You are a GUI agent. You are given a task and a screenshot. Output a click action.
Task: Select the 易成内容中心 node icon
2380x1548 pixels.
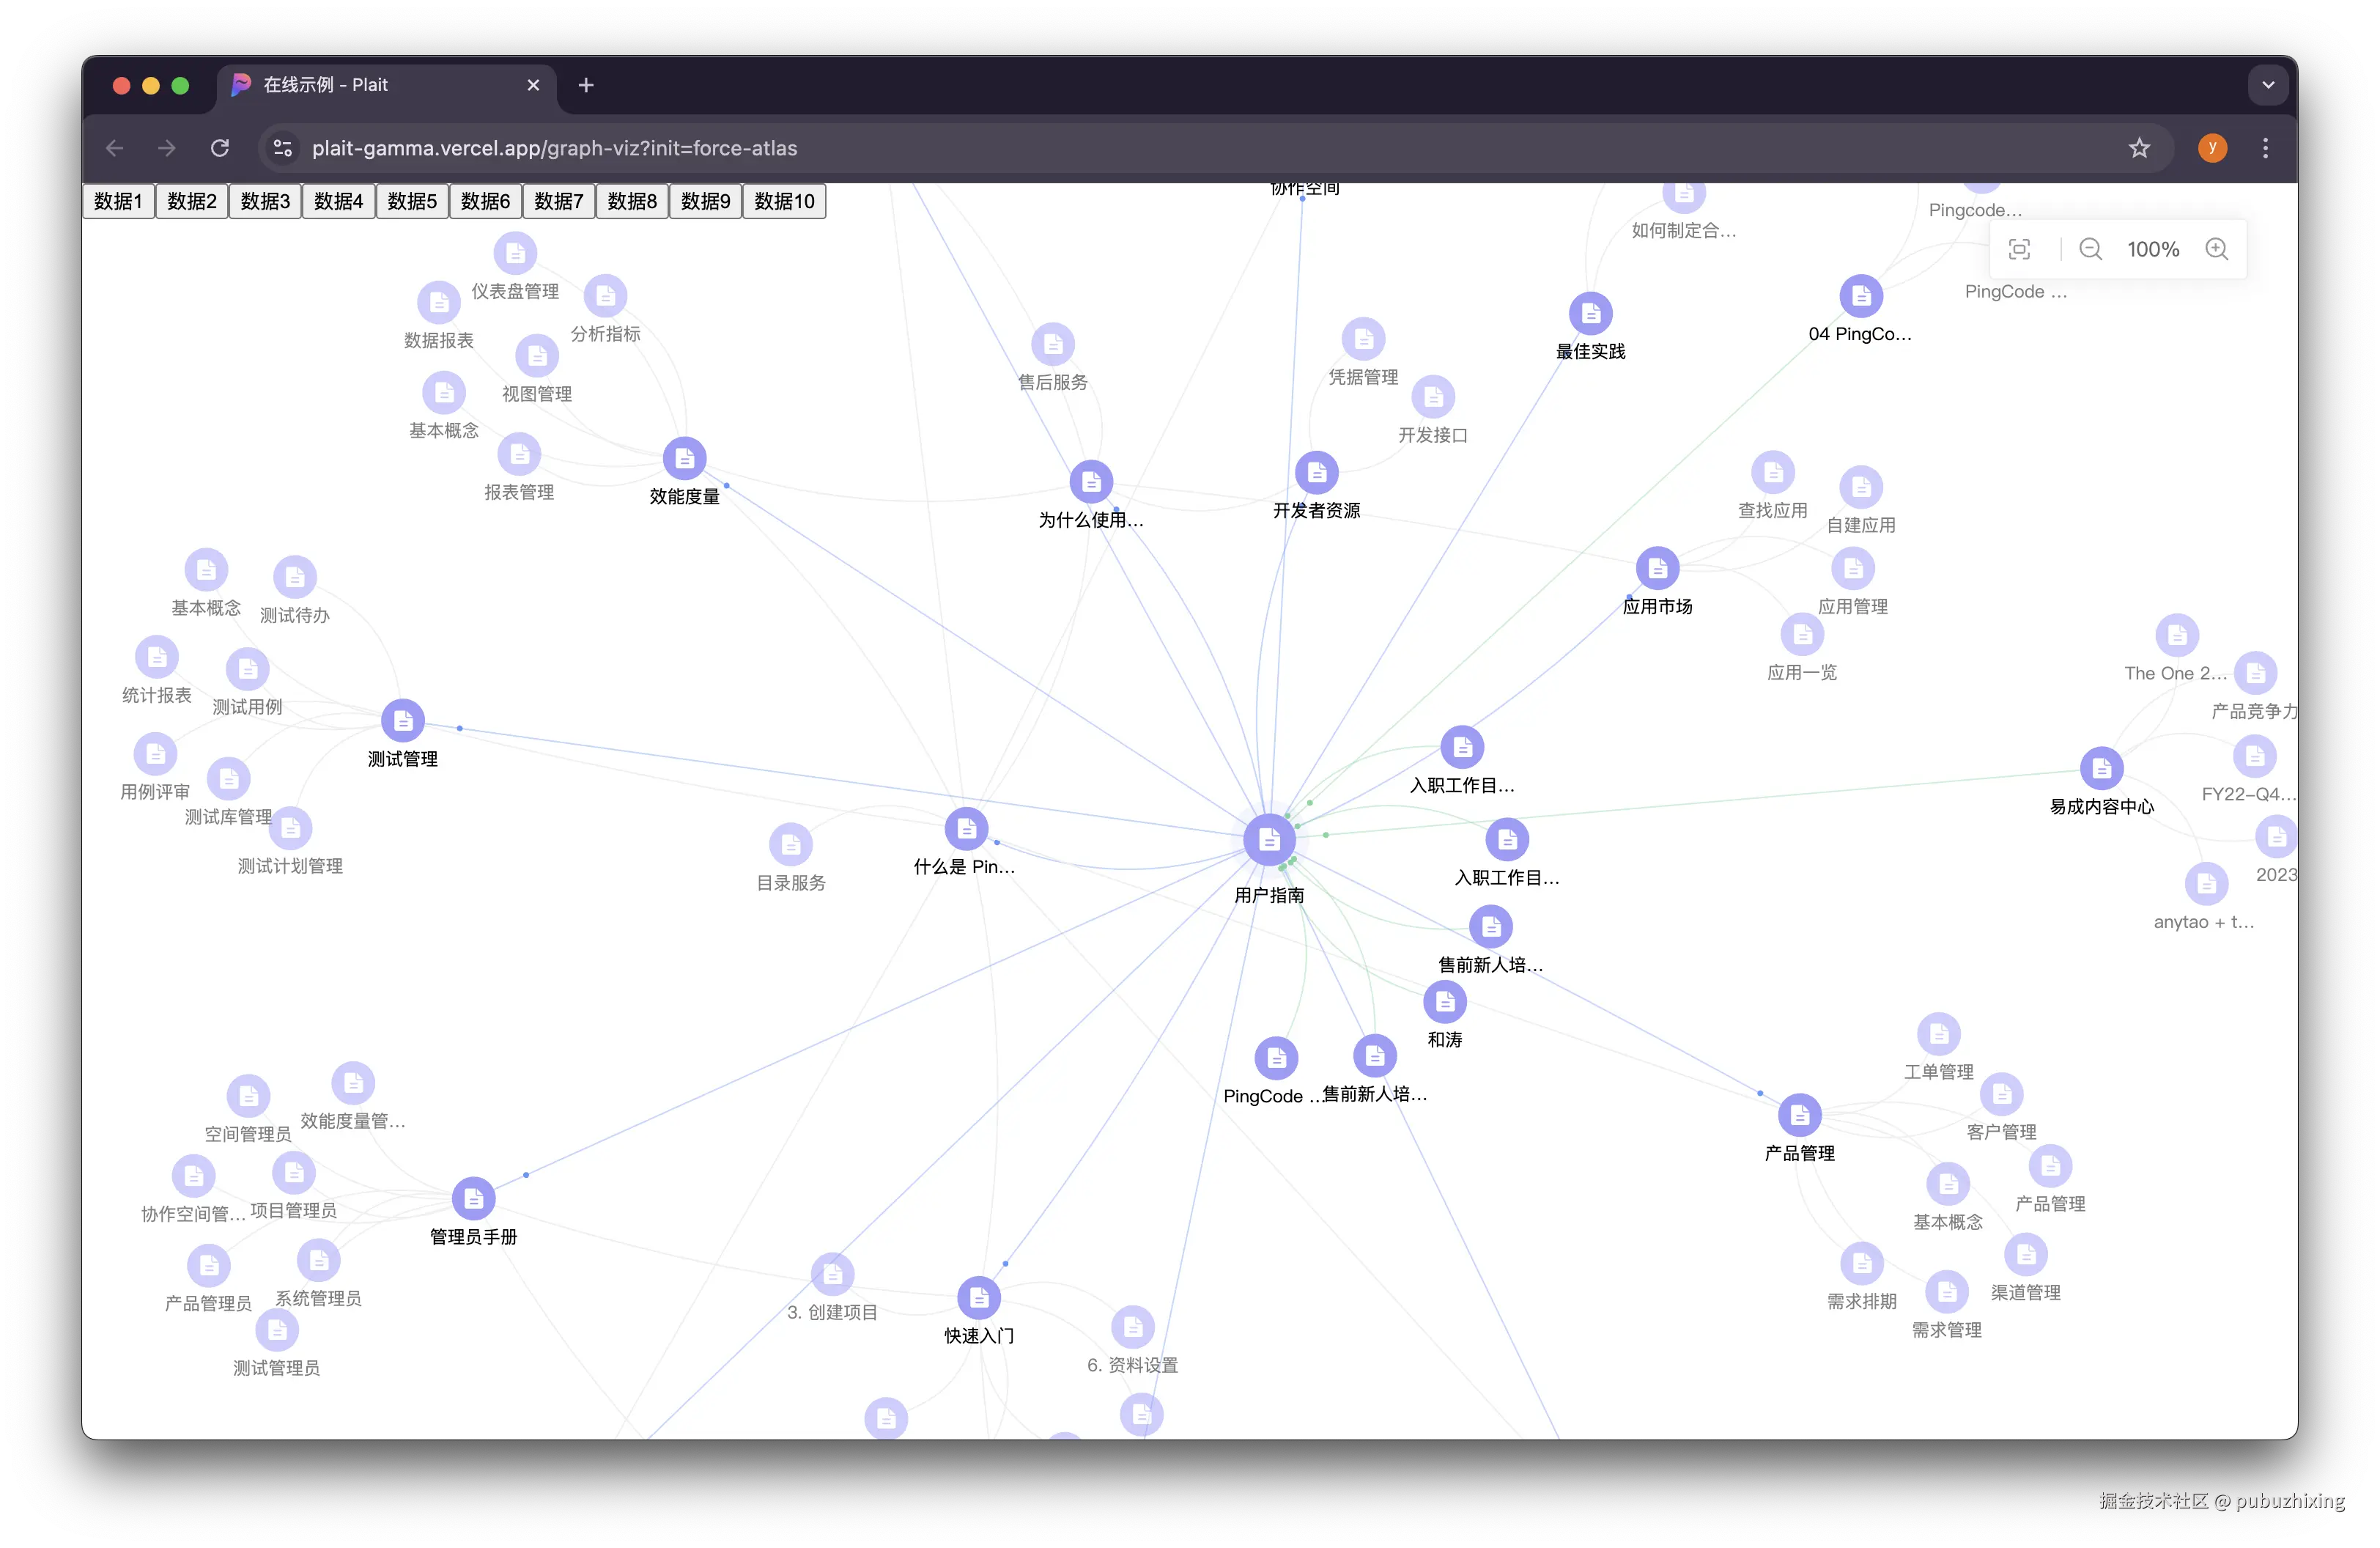(2101, 769)
